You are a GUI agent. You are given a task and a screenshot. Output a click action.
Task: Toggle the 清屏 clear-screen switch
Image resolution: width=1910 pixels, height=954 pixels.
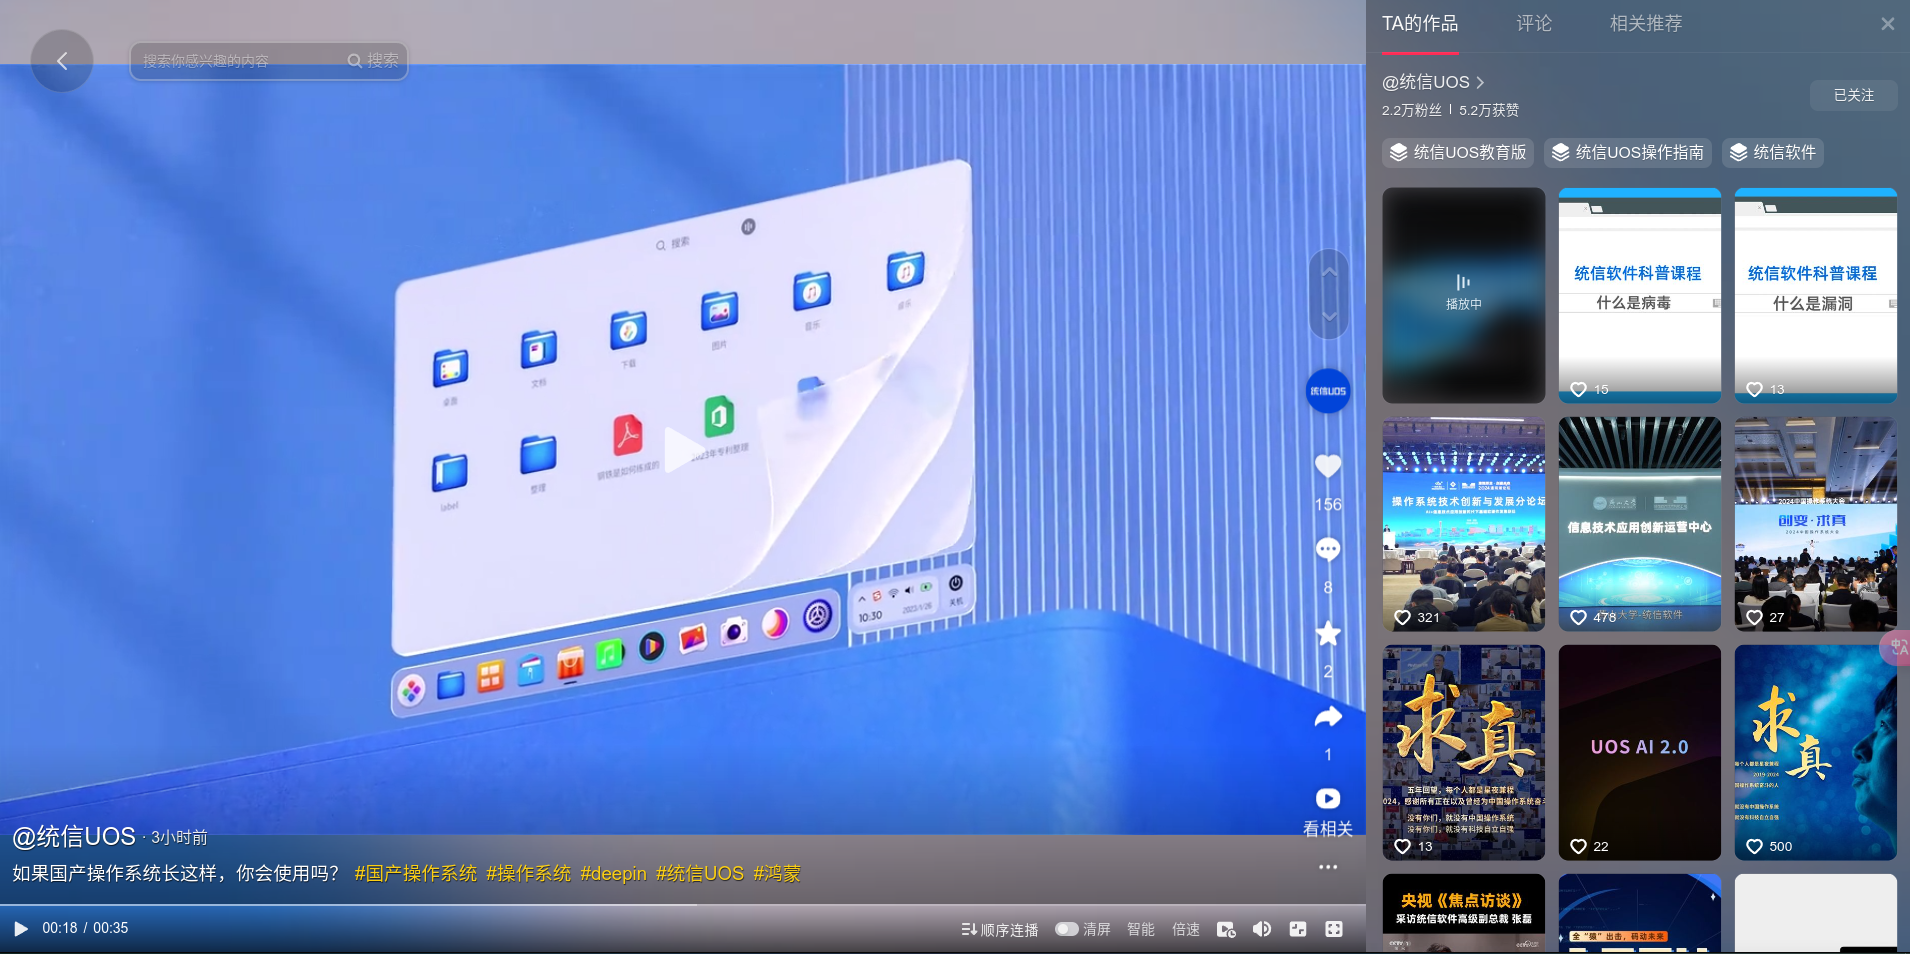pyautogui.click(x=1067, y=929)
